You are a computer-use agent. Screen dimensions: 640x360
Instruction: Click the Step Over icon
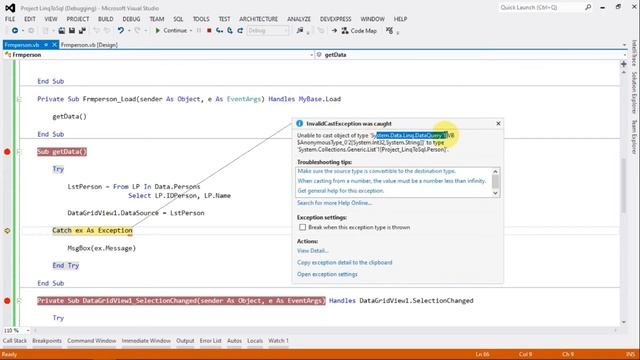tap(230, 31)
